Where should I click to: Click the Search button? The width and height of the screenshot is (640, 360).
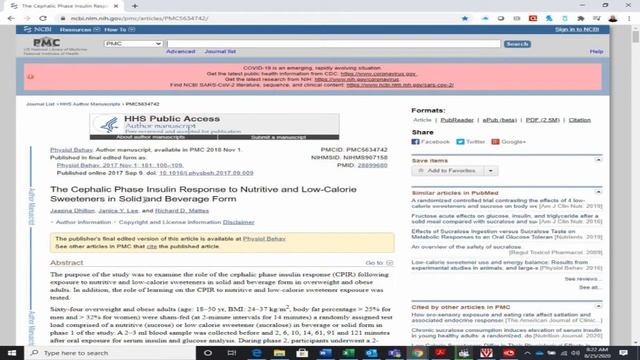[517, 44]
